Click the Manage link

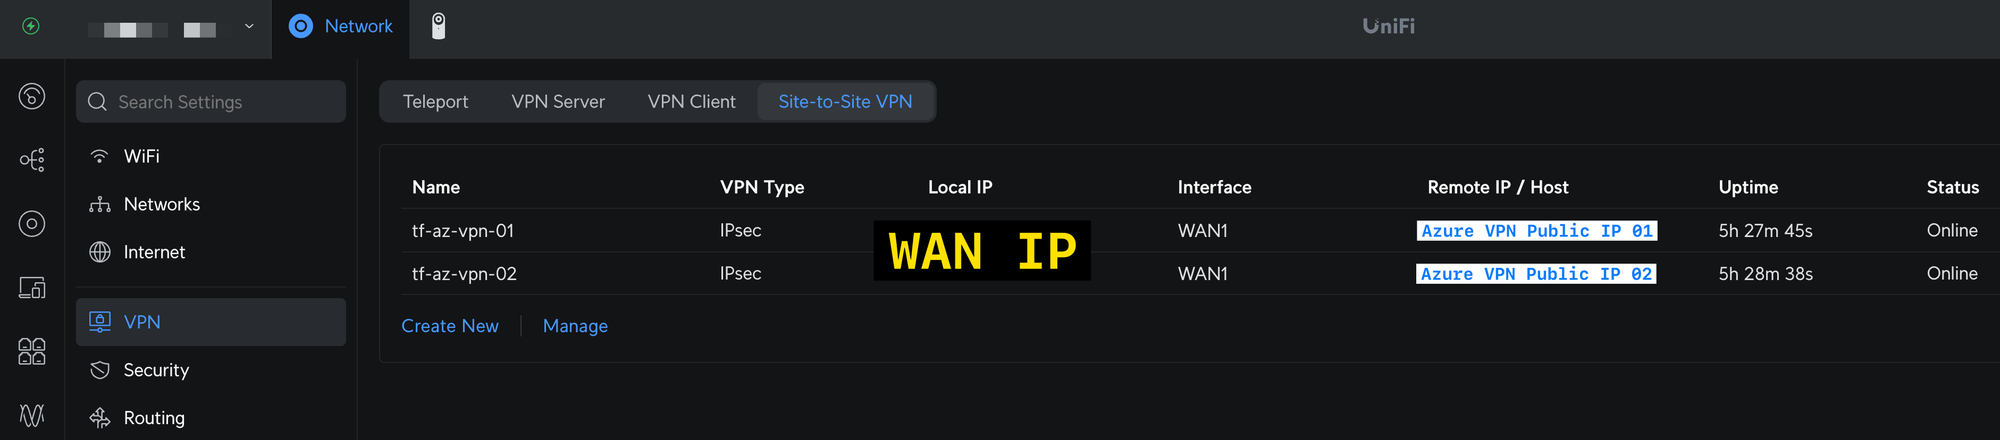[575, 326]
